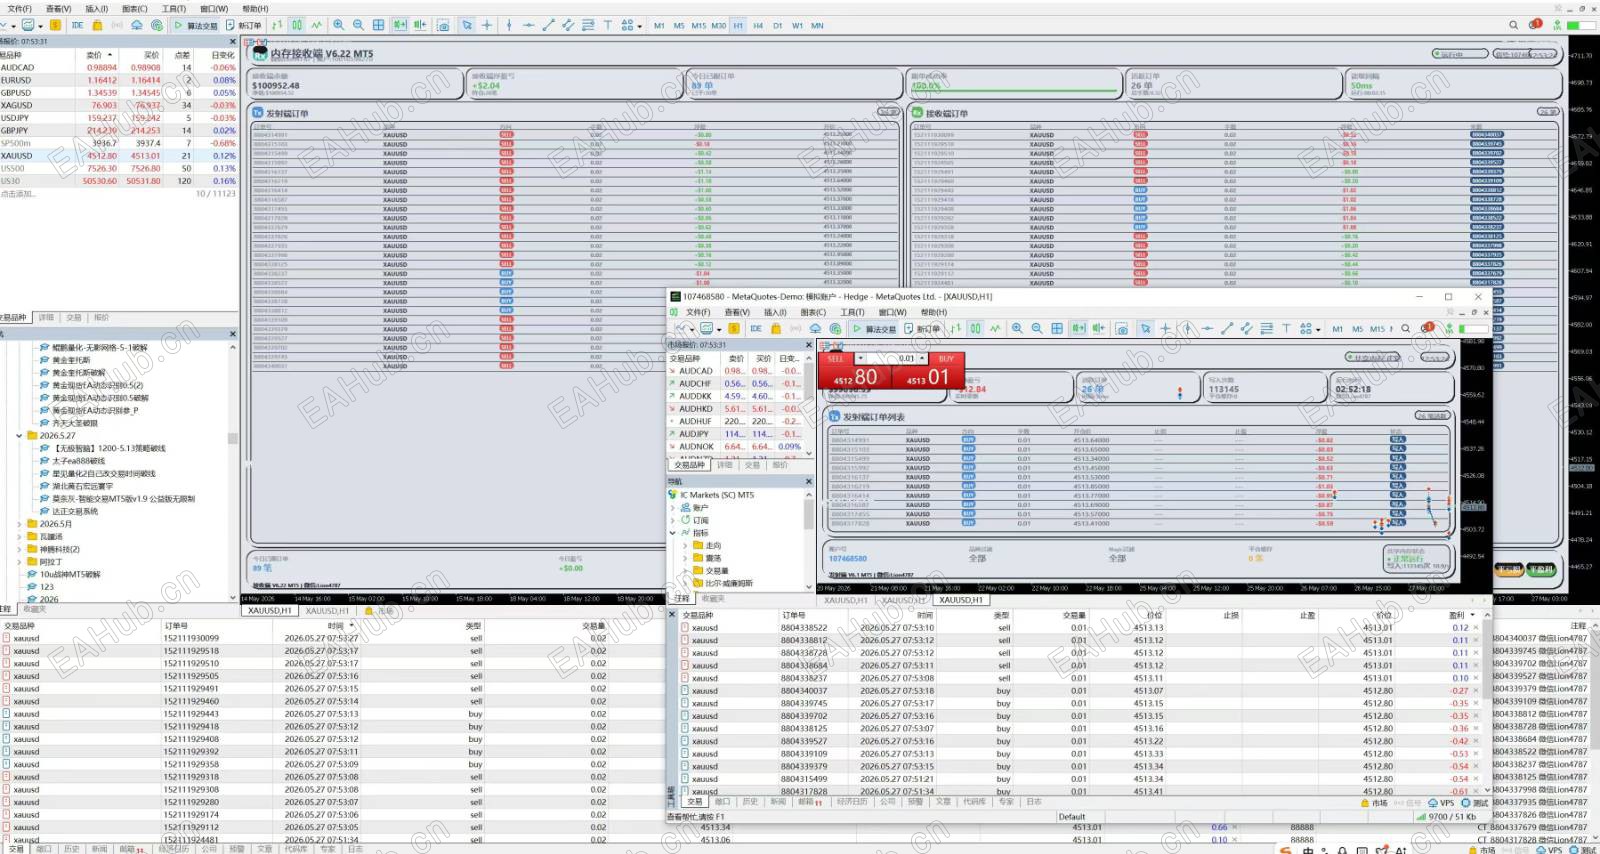Expand the 神腾科技(2) folder in navigator

pos(19,549)
